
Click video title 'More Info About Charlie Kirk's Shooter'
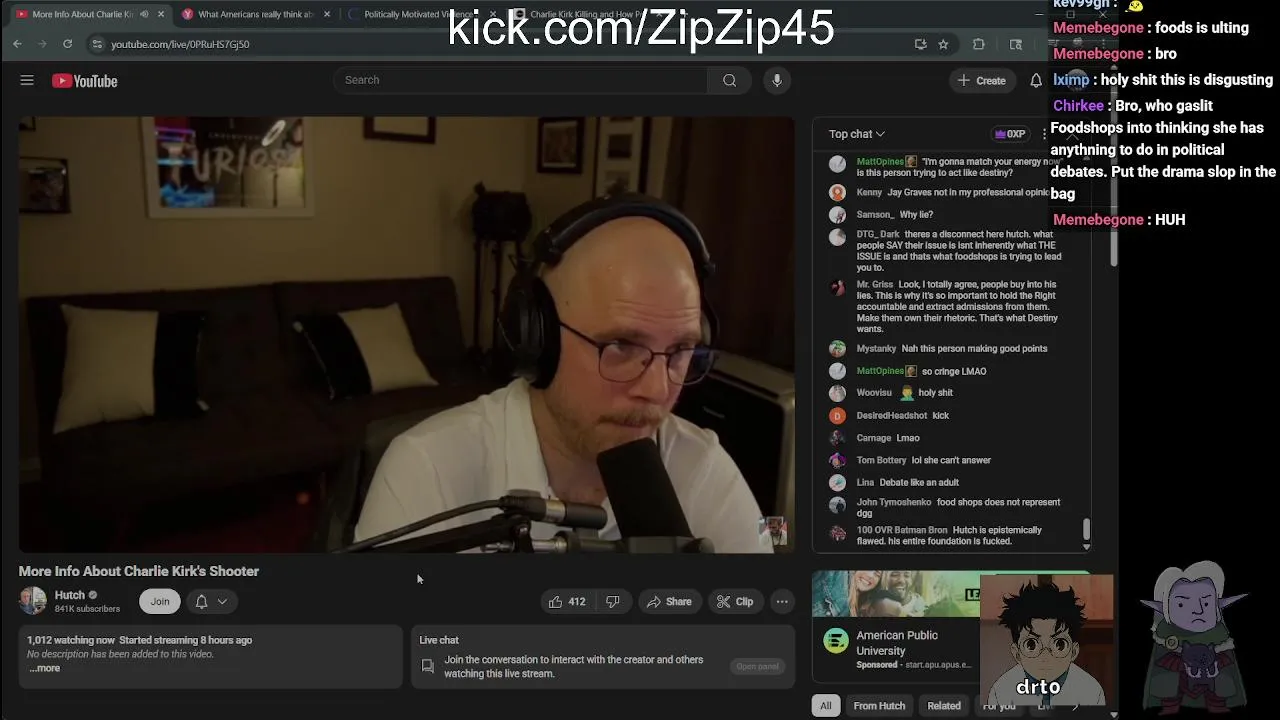[x=139, y=571]
